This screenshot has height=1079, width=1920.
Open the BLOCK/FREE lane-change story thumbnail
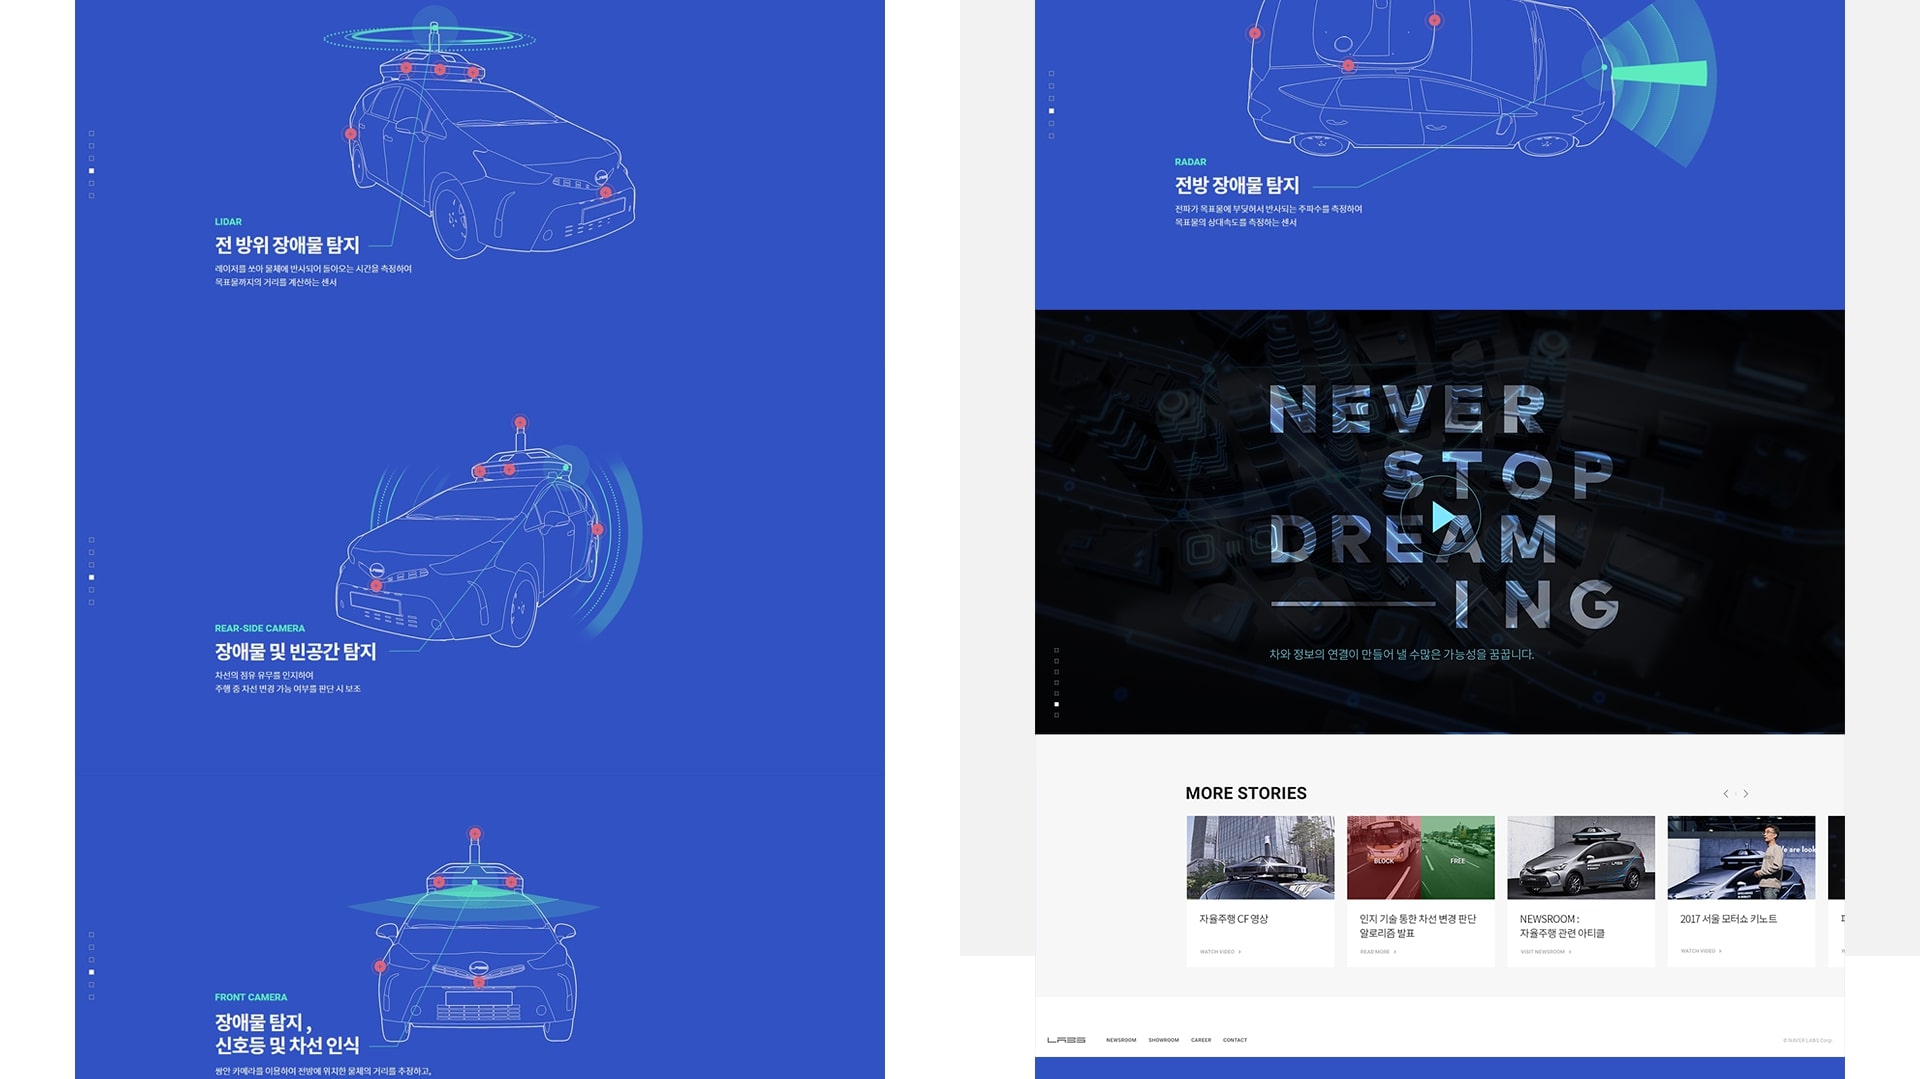click(x=1420, y=857)
